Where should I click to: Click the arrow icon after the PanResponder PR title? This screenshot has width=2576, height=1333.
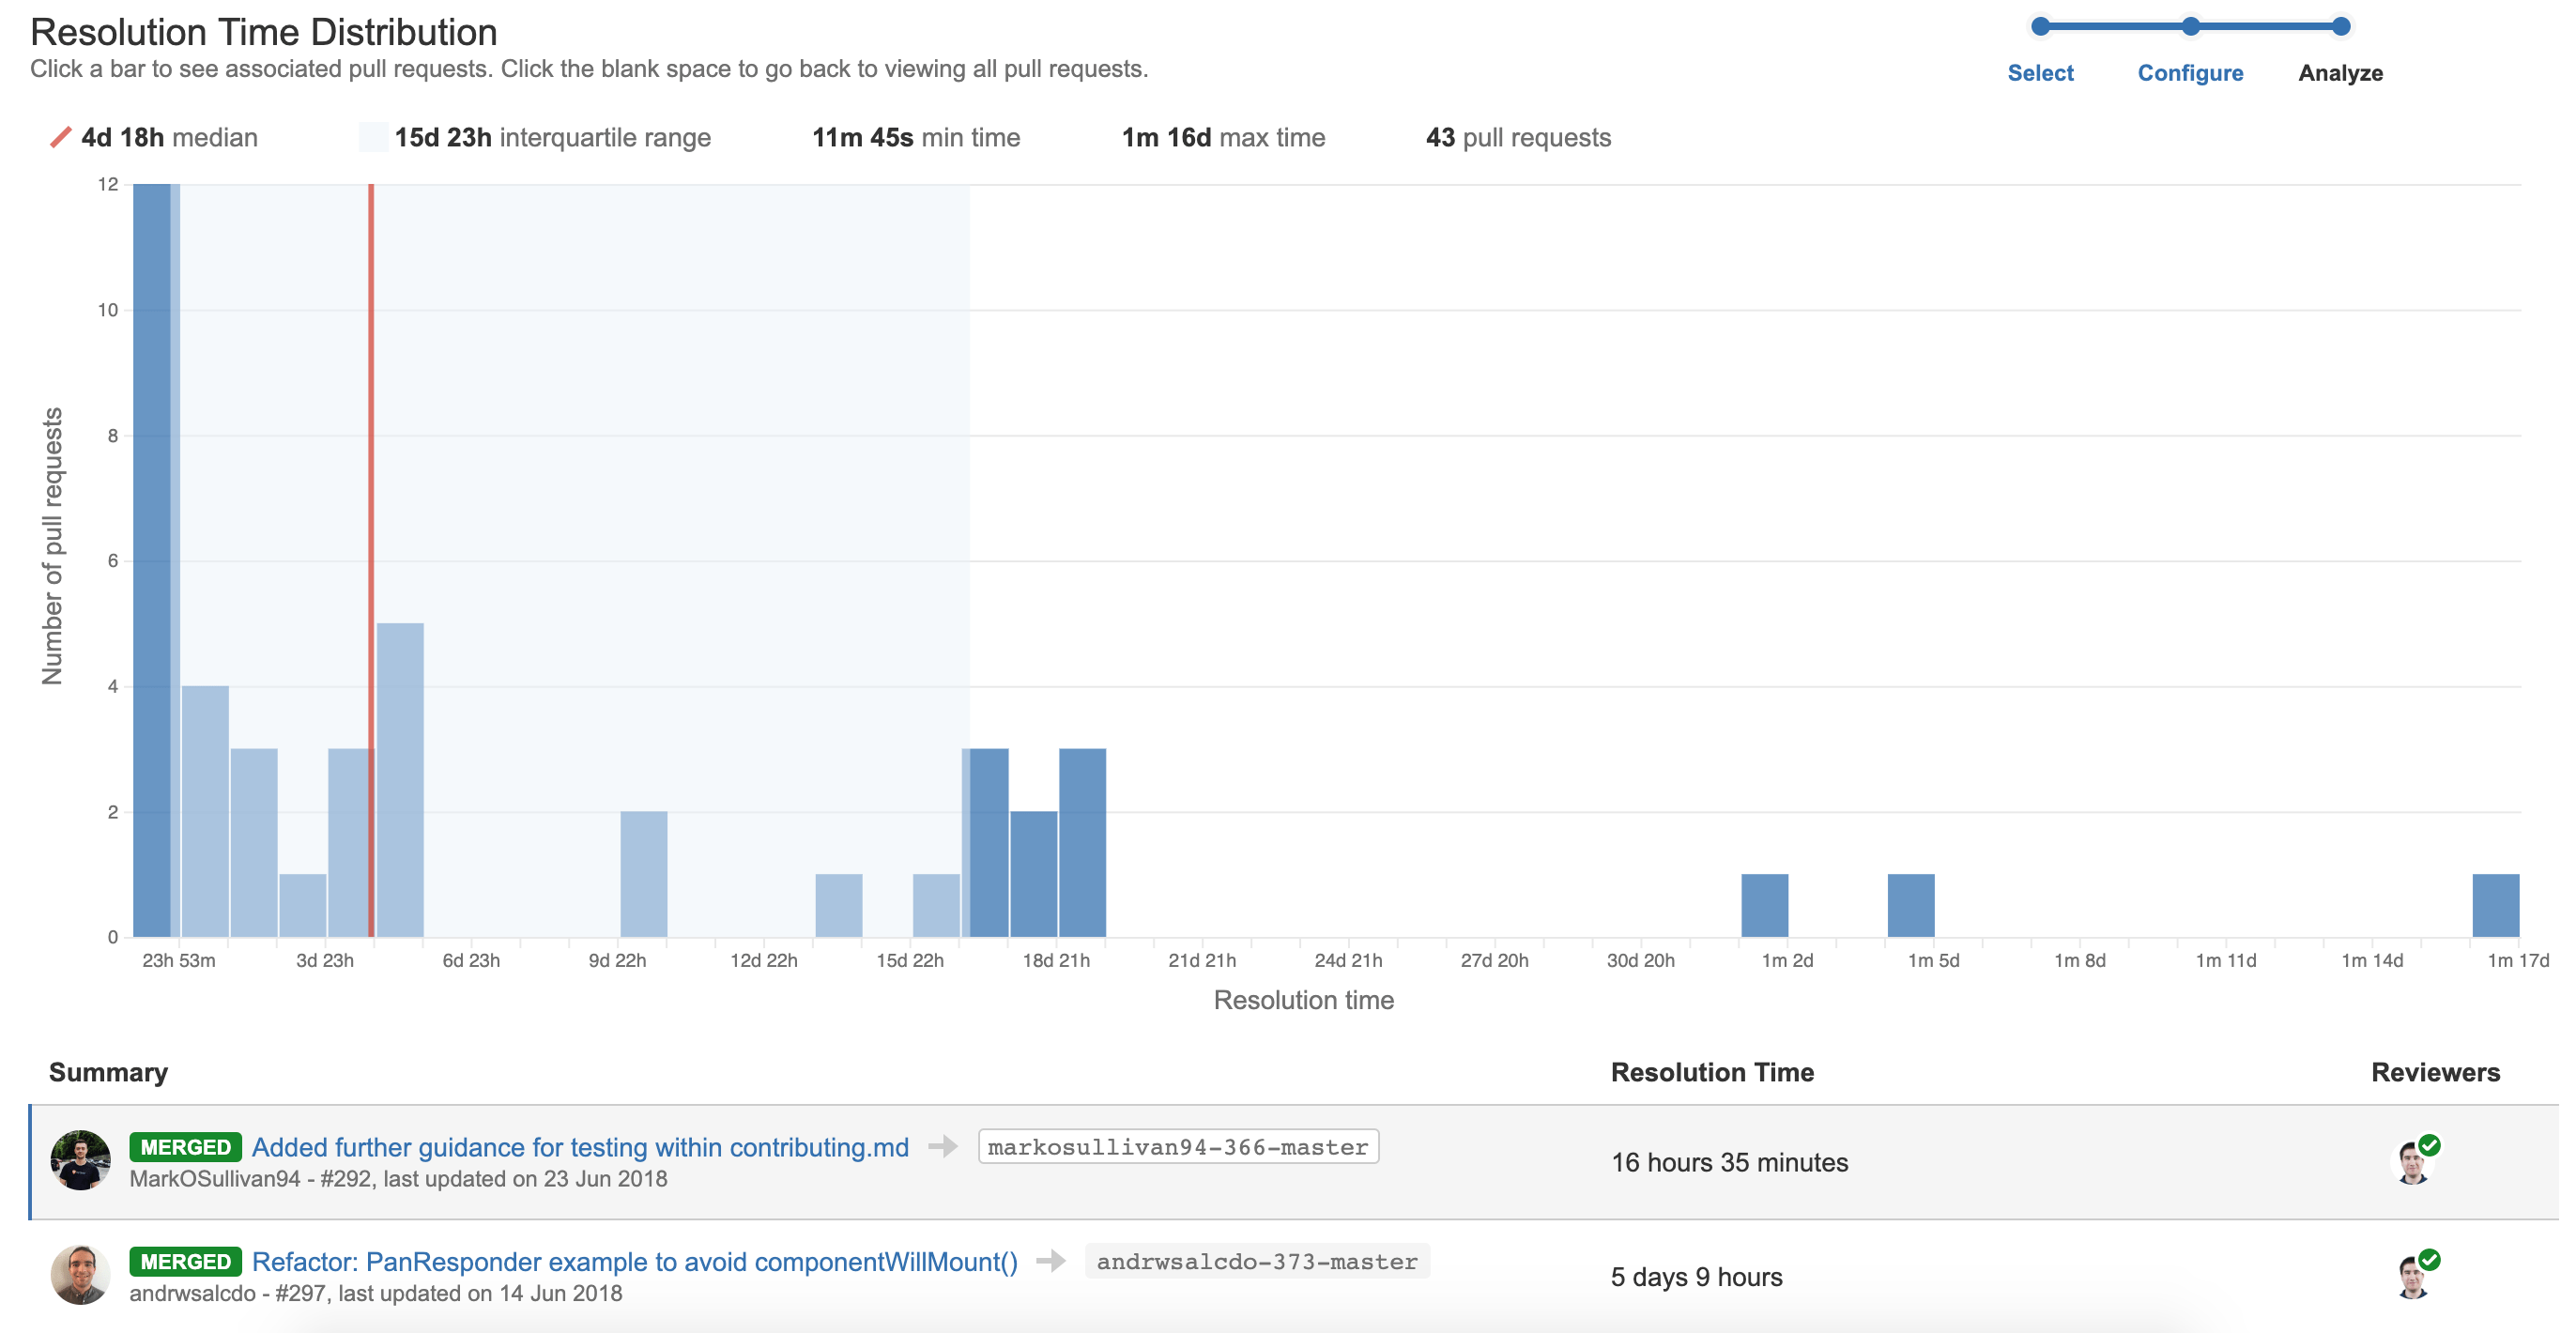pos(1051,1262)
